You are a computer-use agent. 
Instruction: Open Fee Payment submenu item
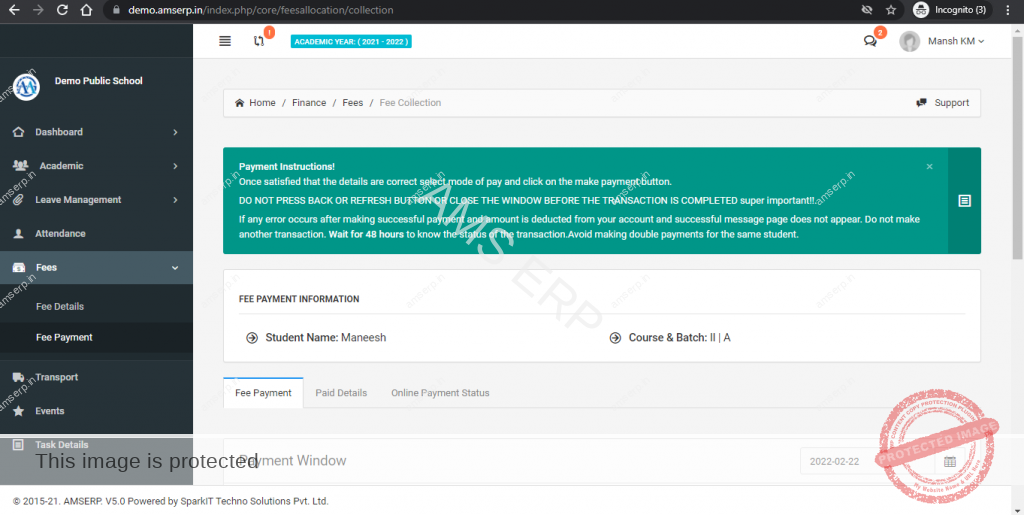(64, 337)
